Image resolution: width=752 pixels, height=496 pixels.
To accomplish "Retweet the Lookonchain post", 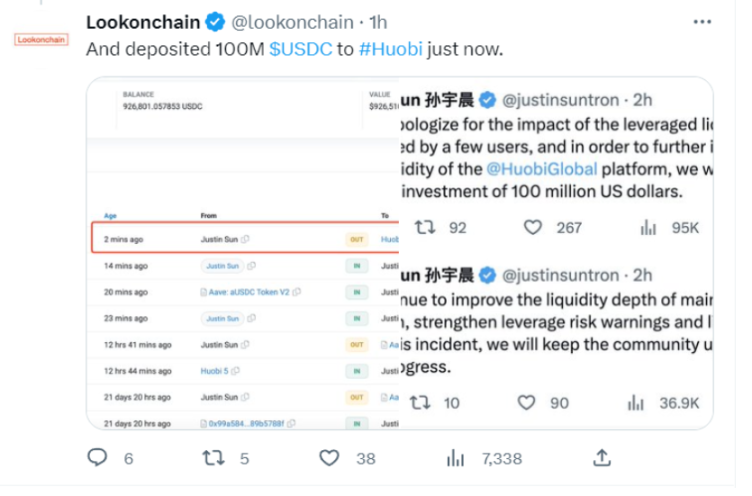I will coord(213,458).
